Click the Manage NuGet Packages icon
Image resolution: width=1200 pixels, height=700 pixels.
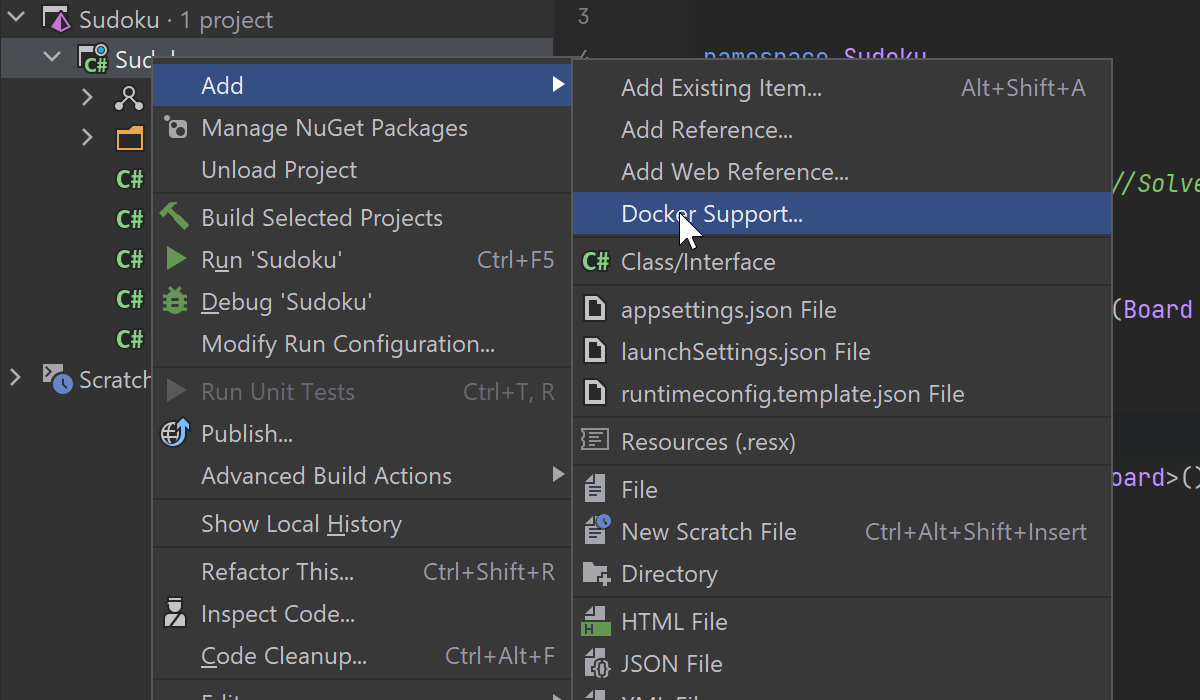(x=175, y=128)
